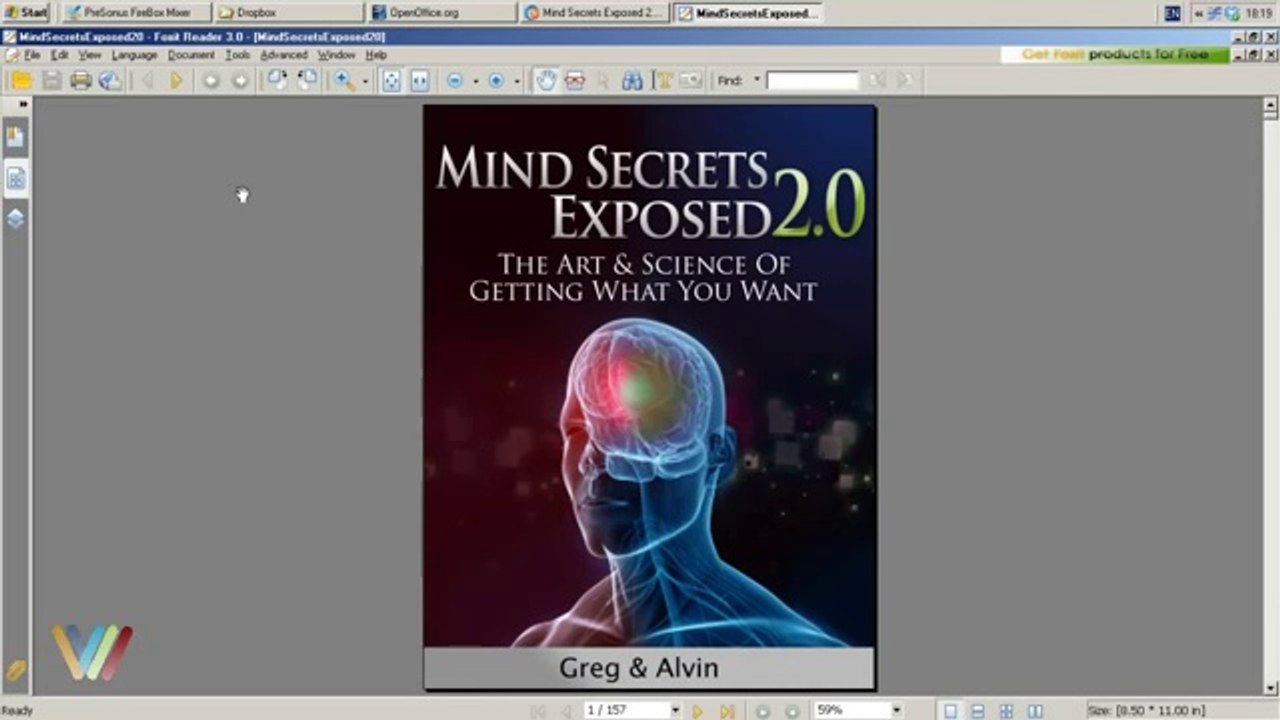Open the dropdown beside the zoom out button
1280x720 pixels.
(x=475, y=81)
